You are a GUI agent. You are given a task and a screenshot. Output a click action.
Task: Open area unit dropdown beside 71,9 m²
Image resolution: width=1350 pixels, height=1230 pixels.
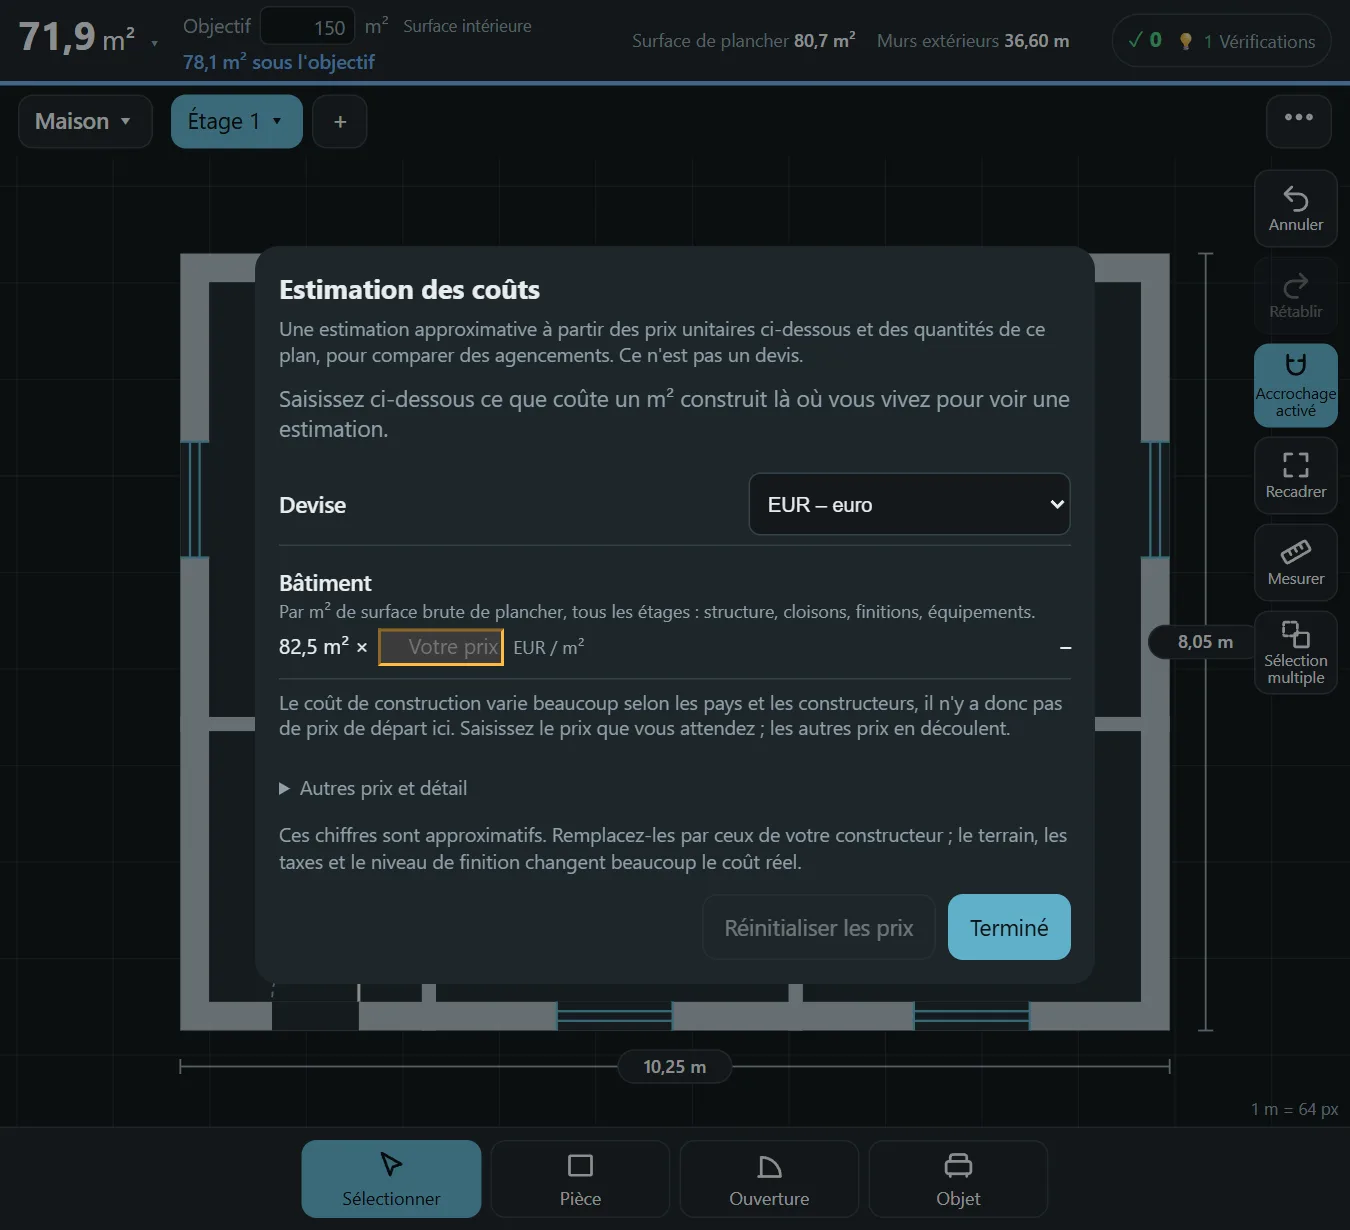[x=154, y=43]
